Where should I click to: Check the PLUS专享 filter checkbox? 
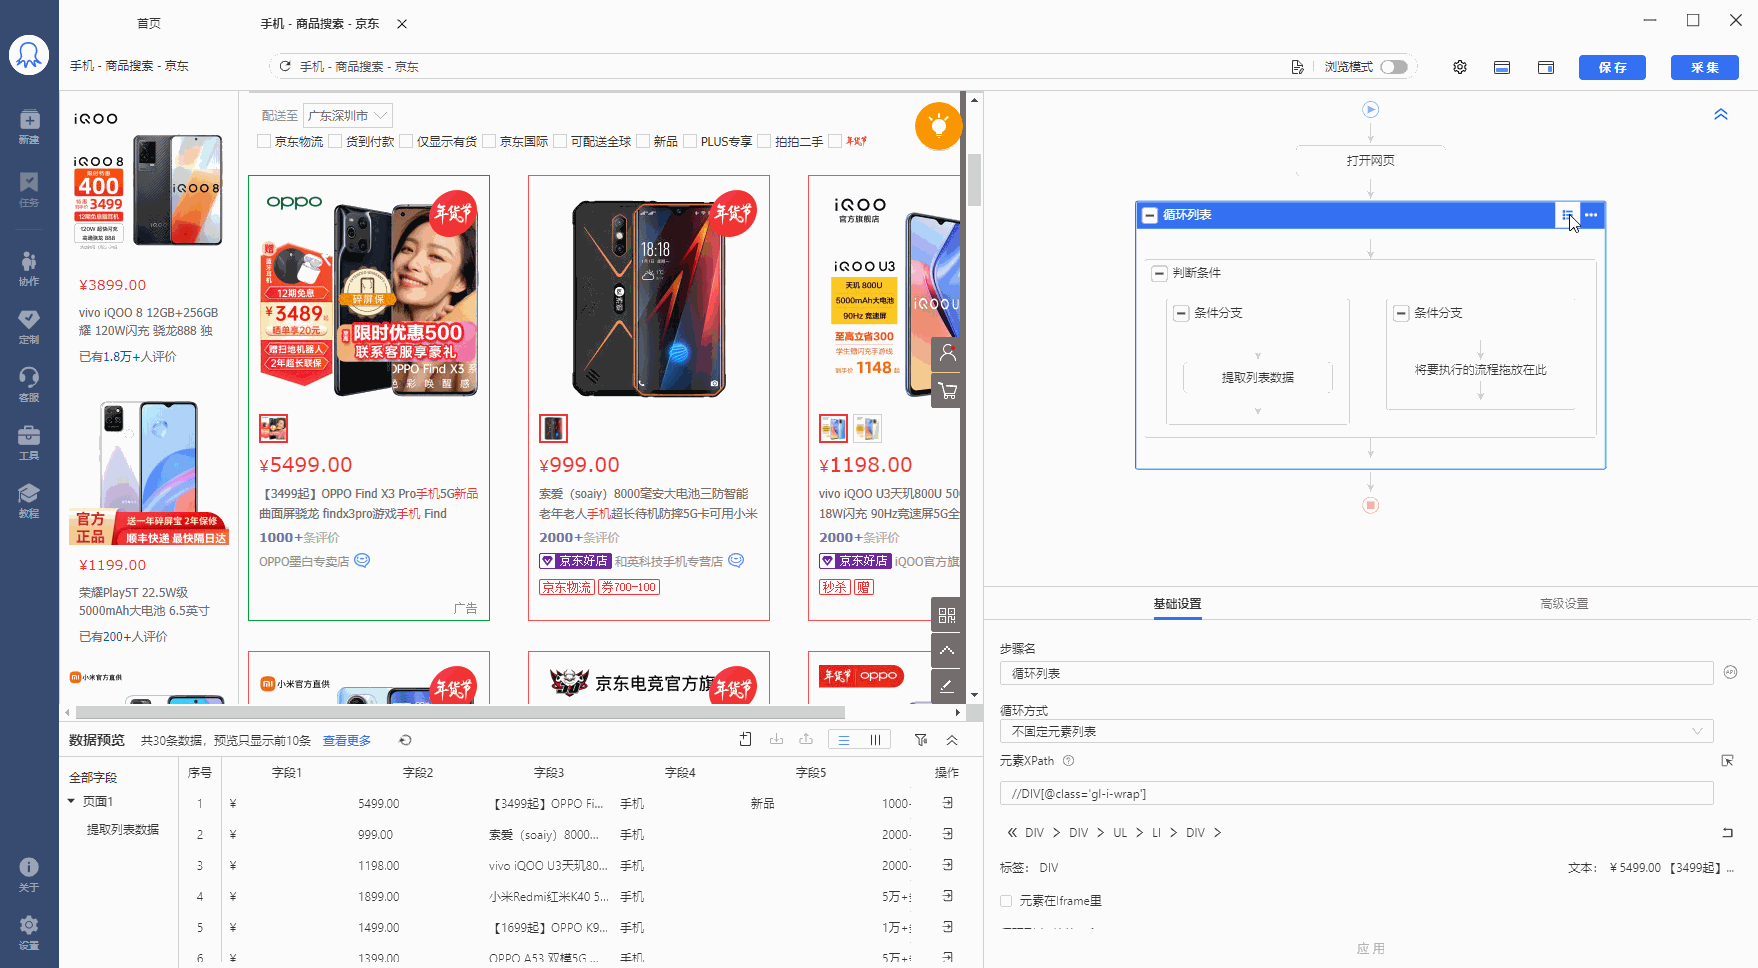(x=690, y=142)
